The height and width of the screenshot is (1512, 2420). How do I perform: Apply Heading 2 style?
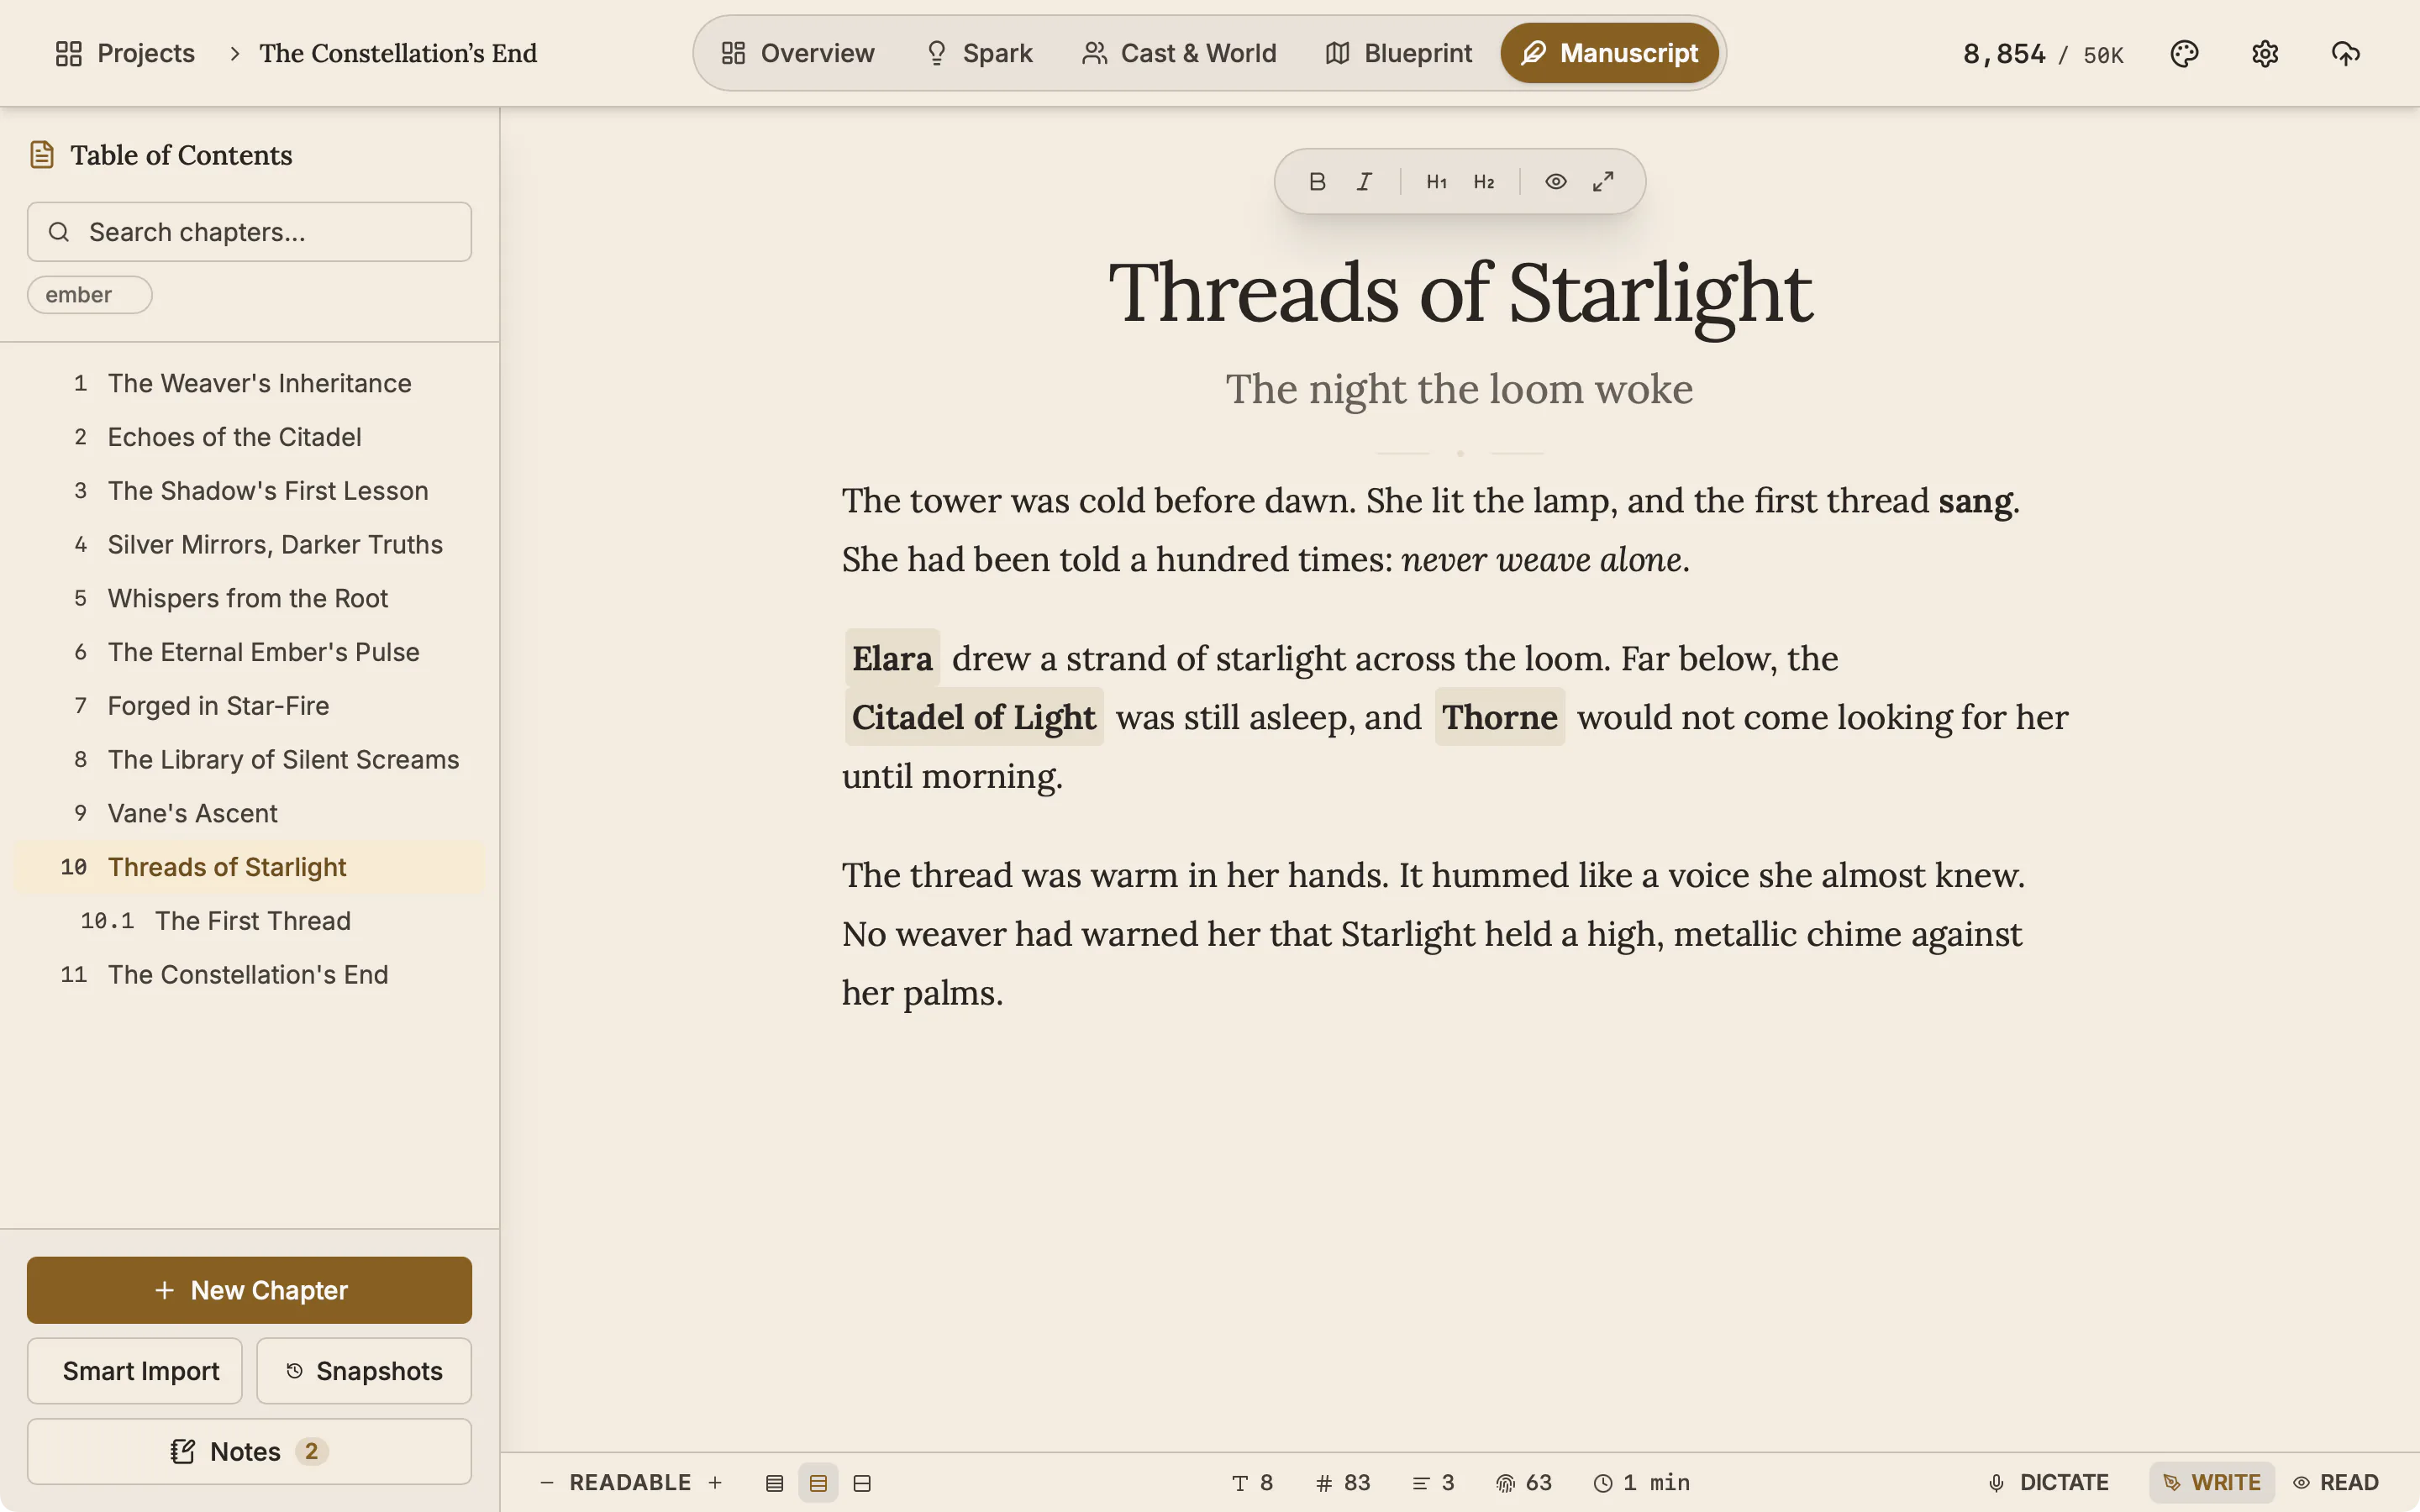1484,182
